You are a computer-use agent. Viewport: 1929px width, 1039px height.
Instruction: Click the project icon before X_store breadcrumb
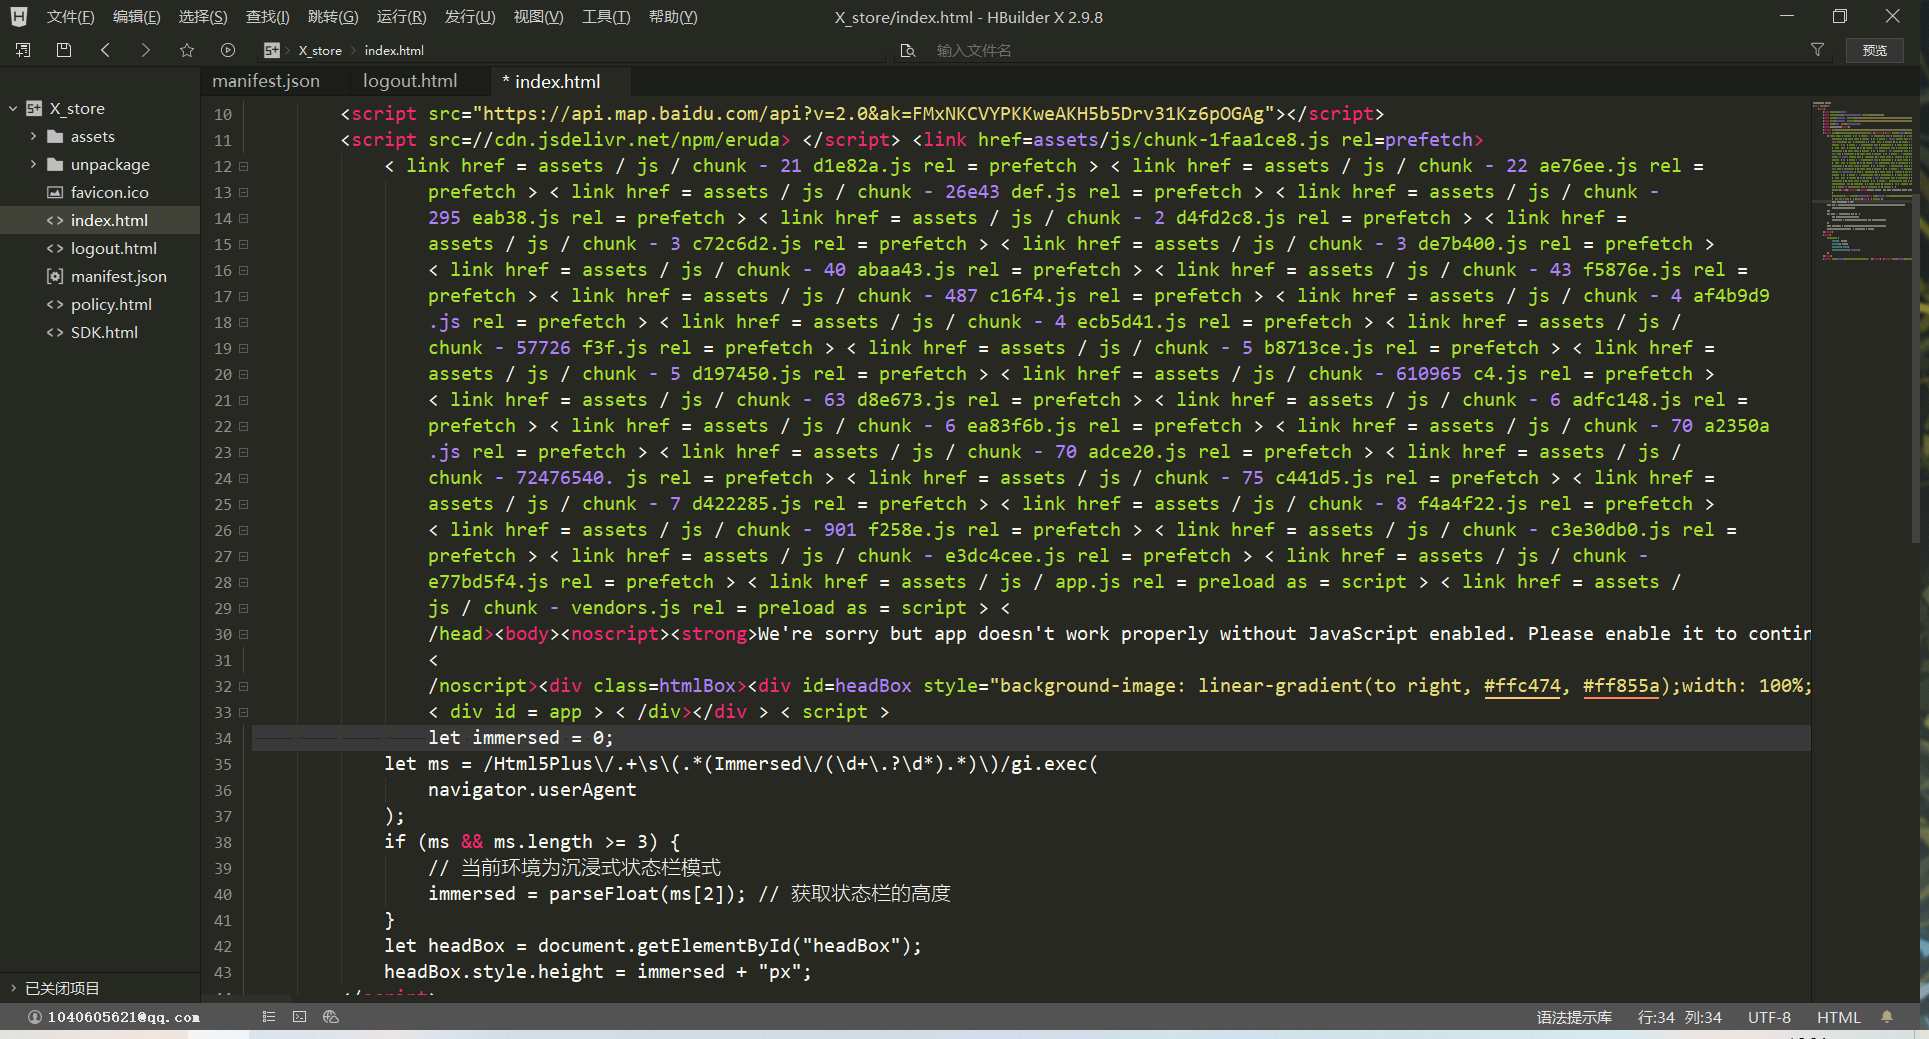click(271, 50)
